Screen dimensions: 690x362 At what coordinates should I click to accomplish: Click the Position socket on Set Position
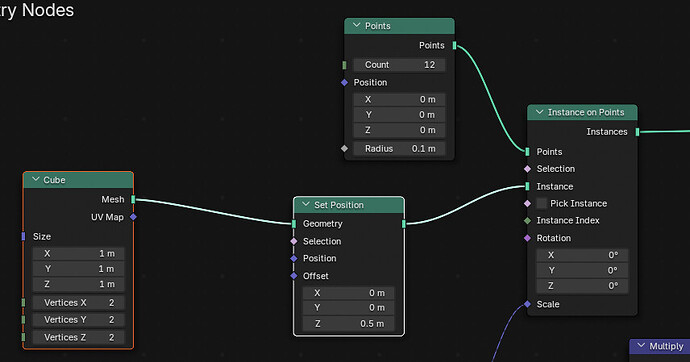[x=294, y=258]
